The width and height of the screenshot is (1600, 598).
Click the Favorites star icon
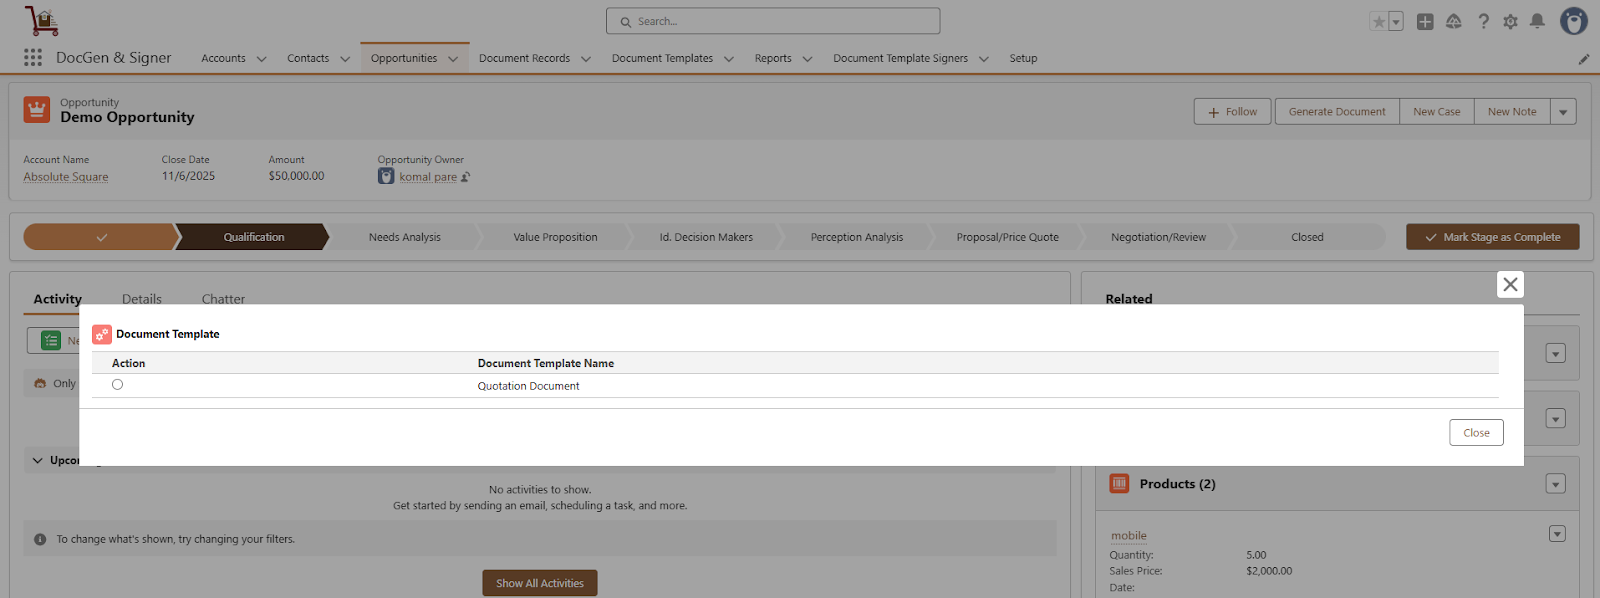point(1379,22)
